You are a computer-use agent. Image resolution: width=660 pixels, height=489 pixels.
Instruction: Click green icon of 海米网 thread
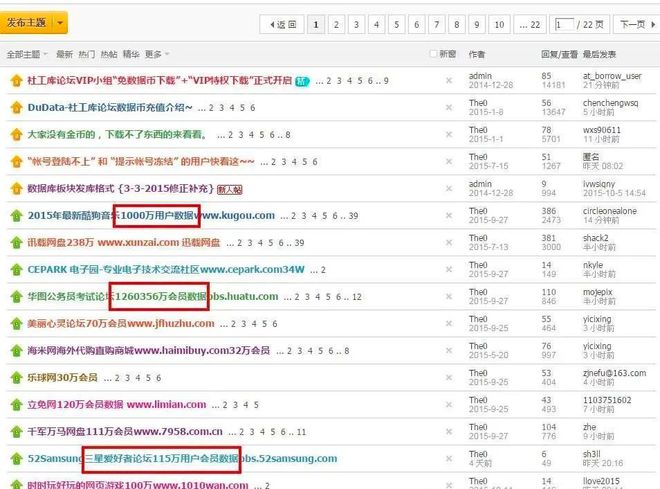click(x=16, y=351)
